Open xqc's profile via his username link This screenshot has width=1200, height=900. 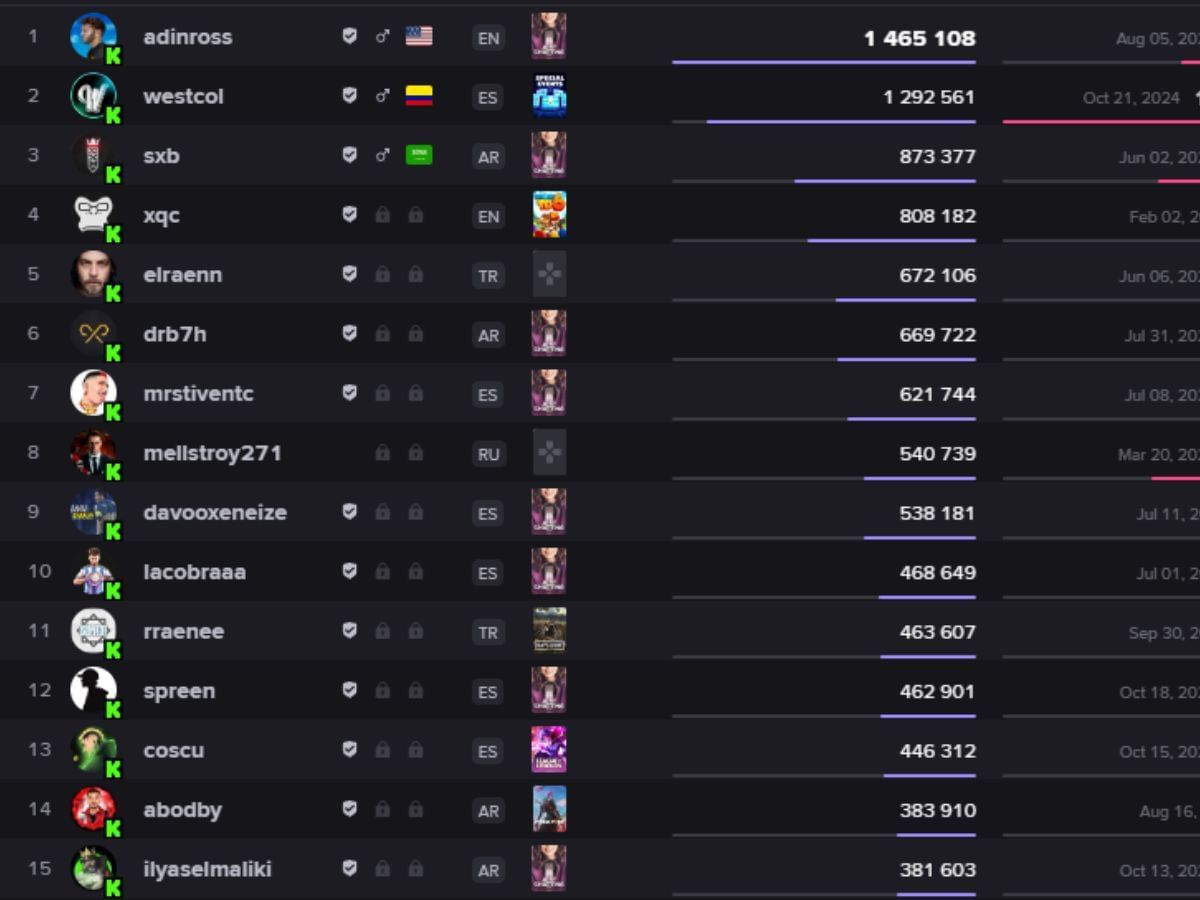[x=163, y=215]
